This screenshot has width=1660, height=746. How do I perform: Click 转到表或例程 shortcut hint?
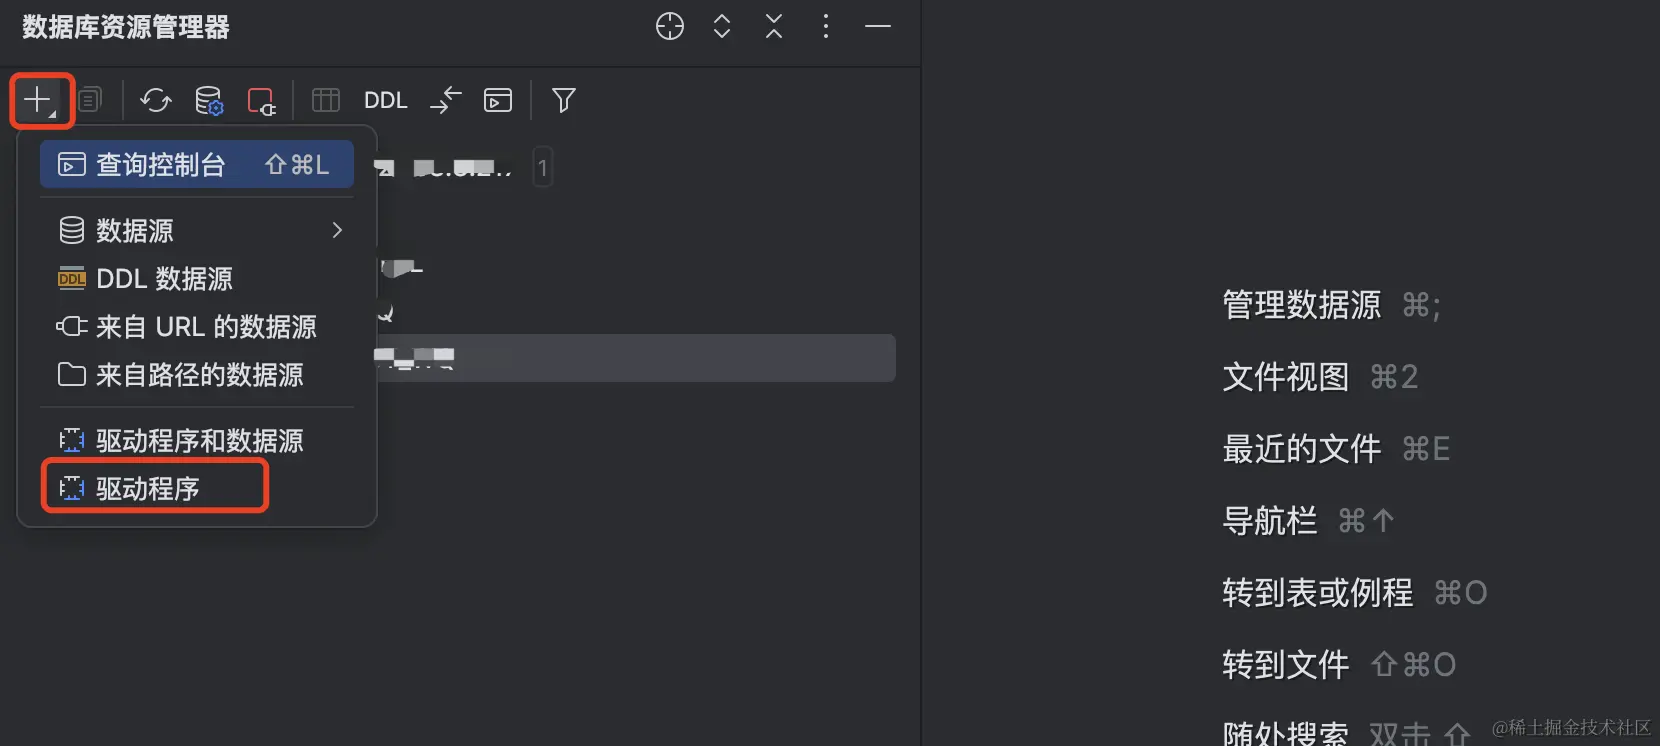pos(1355,592)
